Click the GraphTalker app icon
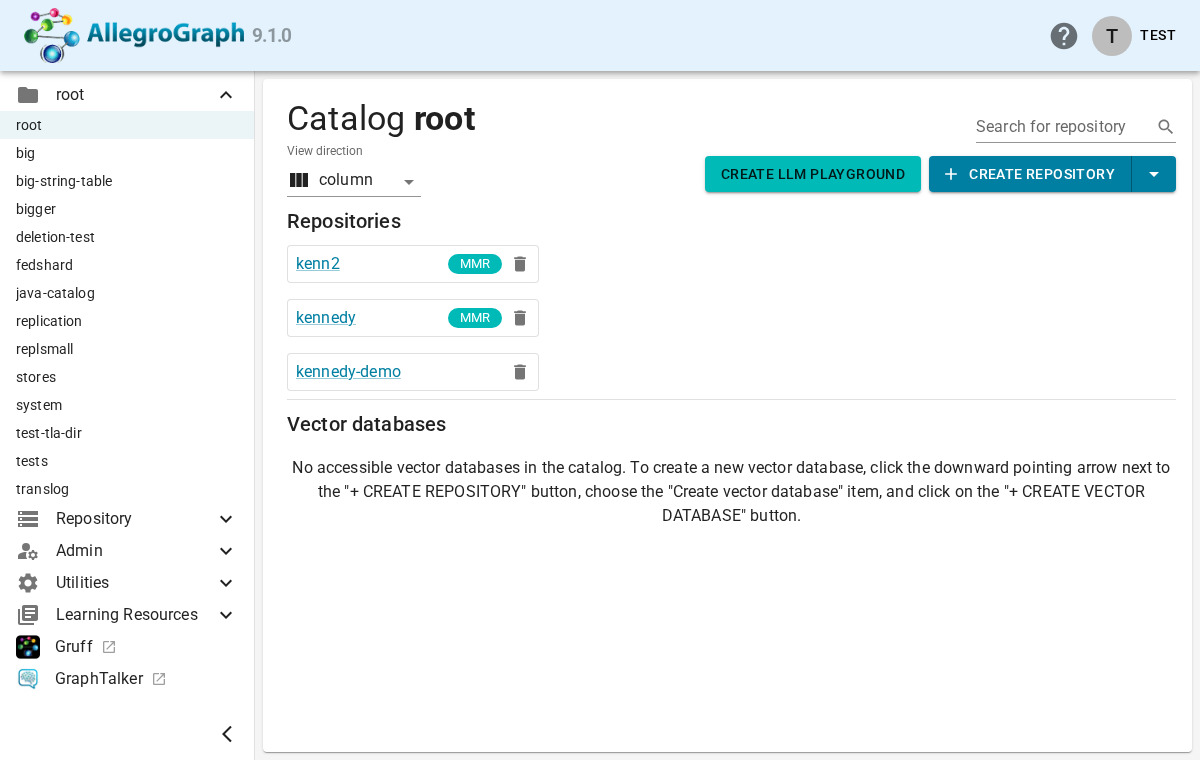The width and height of the screenshot is (1200, 760). (x=28, y=679)
